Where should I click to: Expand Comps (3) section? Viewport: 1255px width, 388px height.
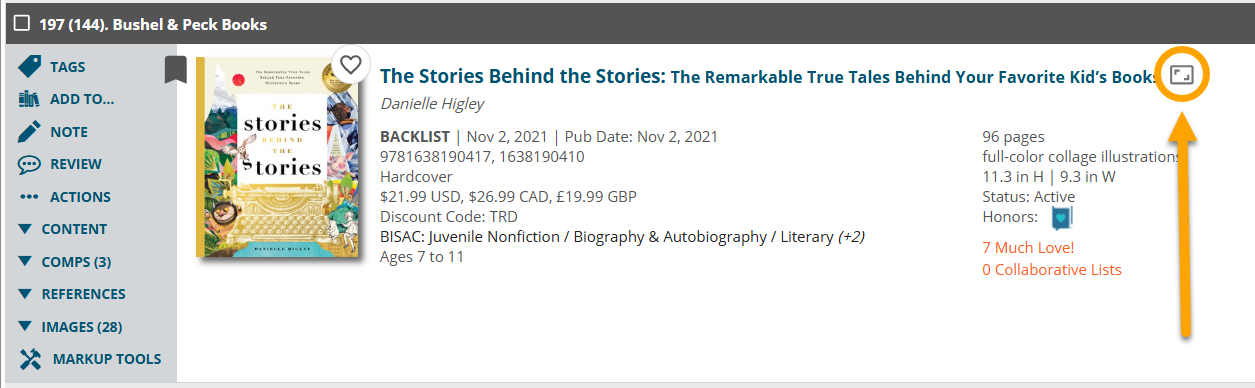tap(65, 262)
